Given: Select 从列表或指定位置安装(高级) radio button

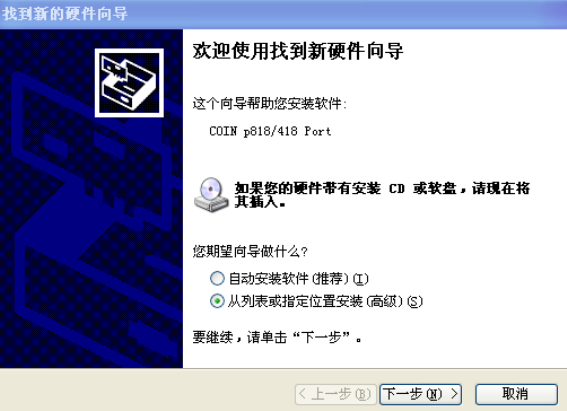Looking at the screenshot, I should click(x=217, y=301).
